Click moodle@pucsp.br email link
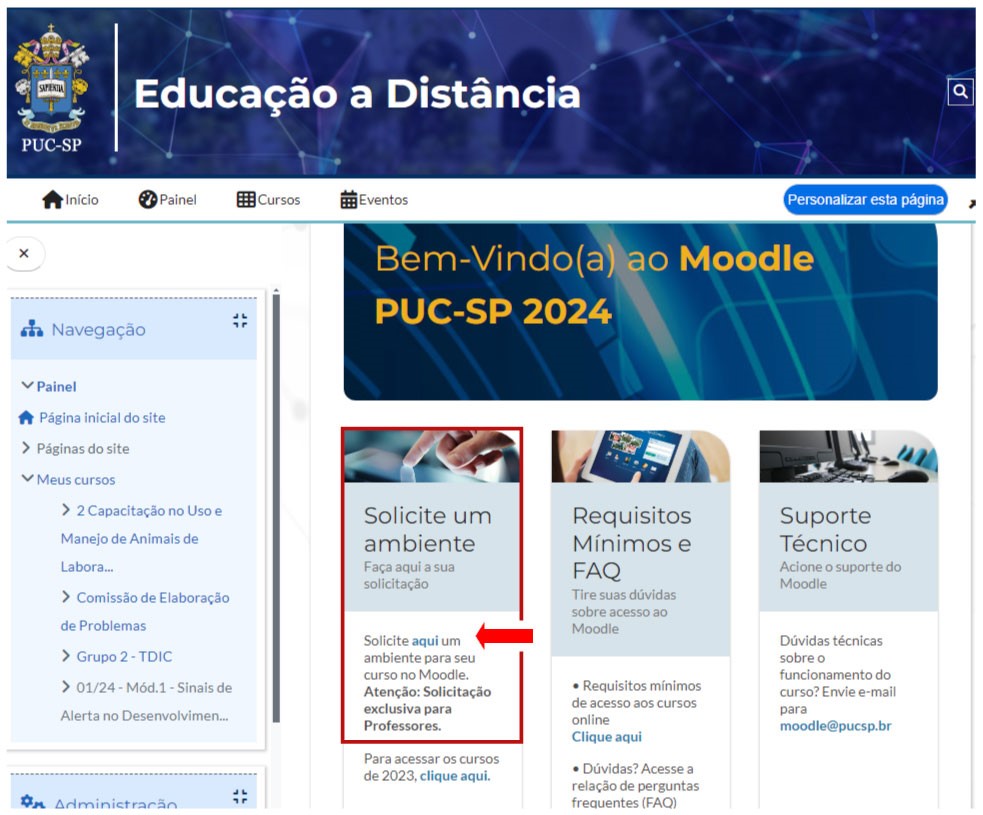983x815 pixels. (x=835, y=725)
